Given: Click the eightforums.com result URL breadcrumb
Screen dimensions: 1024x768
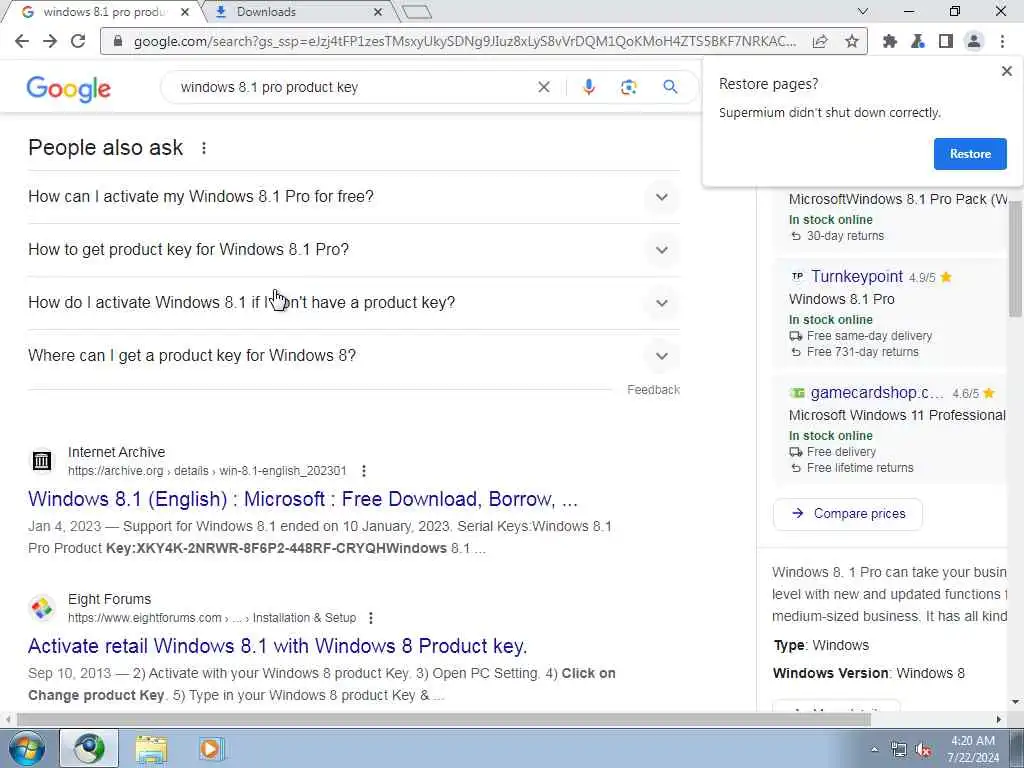Looking at the screenshot, I should tap(212, 618).
